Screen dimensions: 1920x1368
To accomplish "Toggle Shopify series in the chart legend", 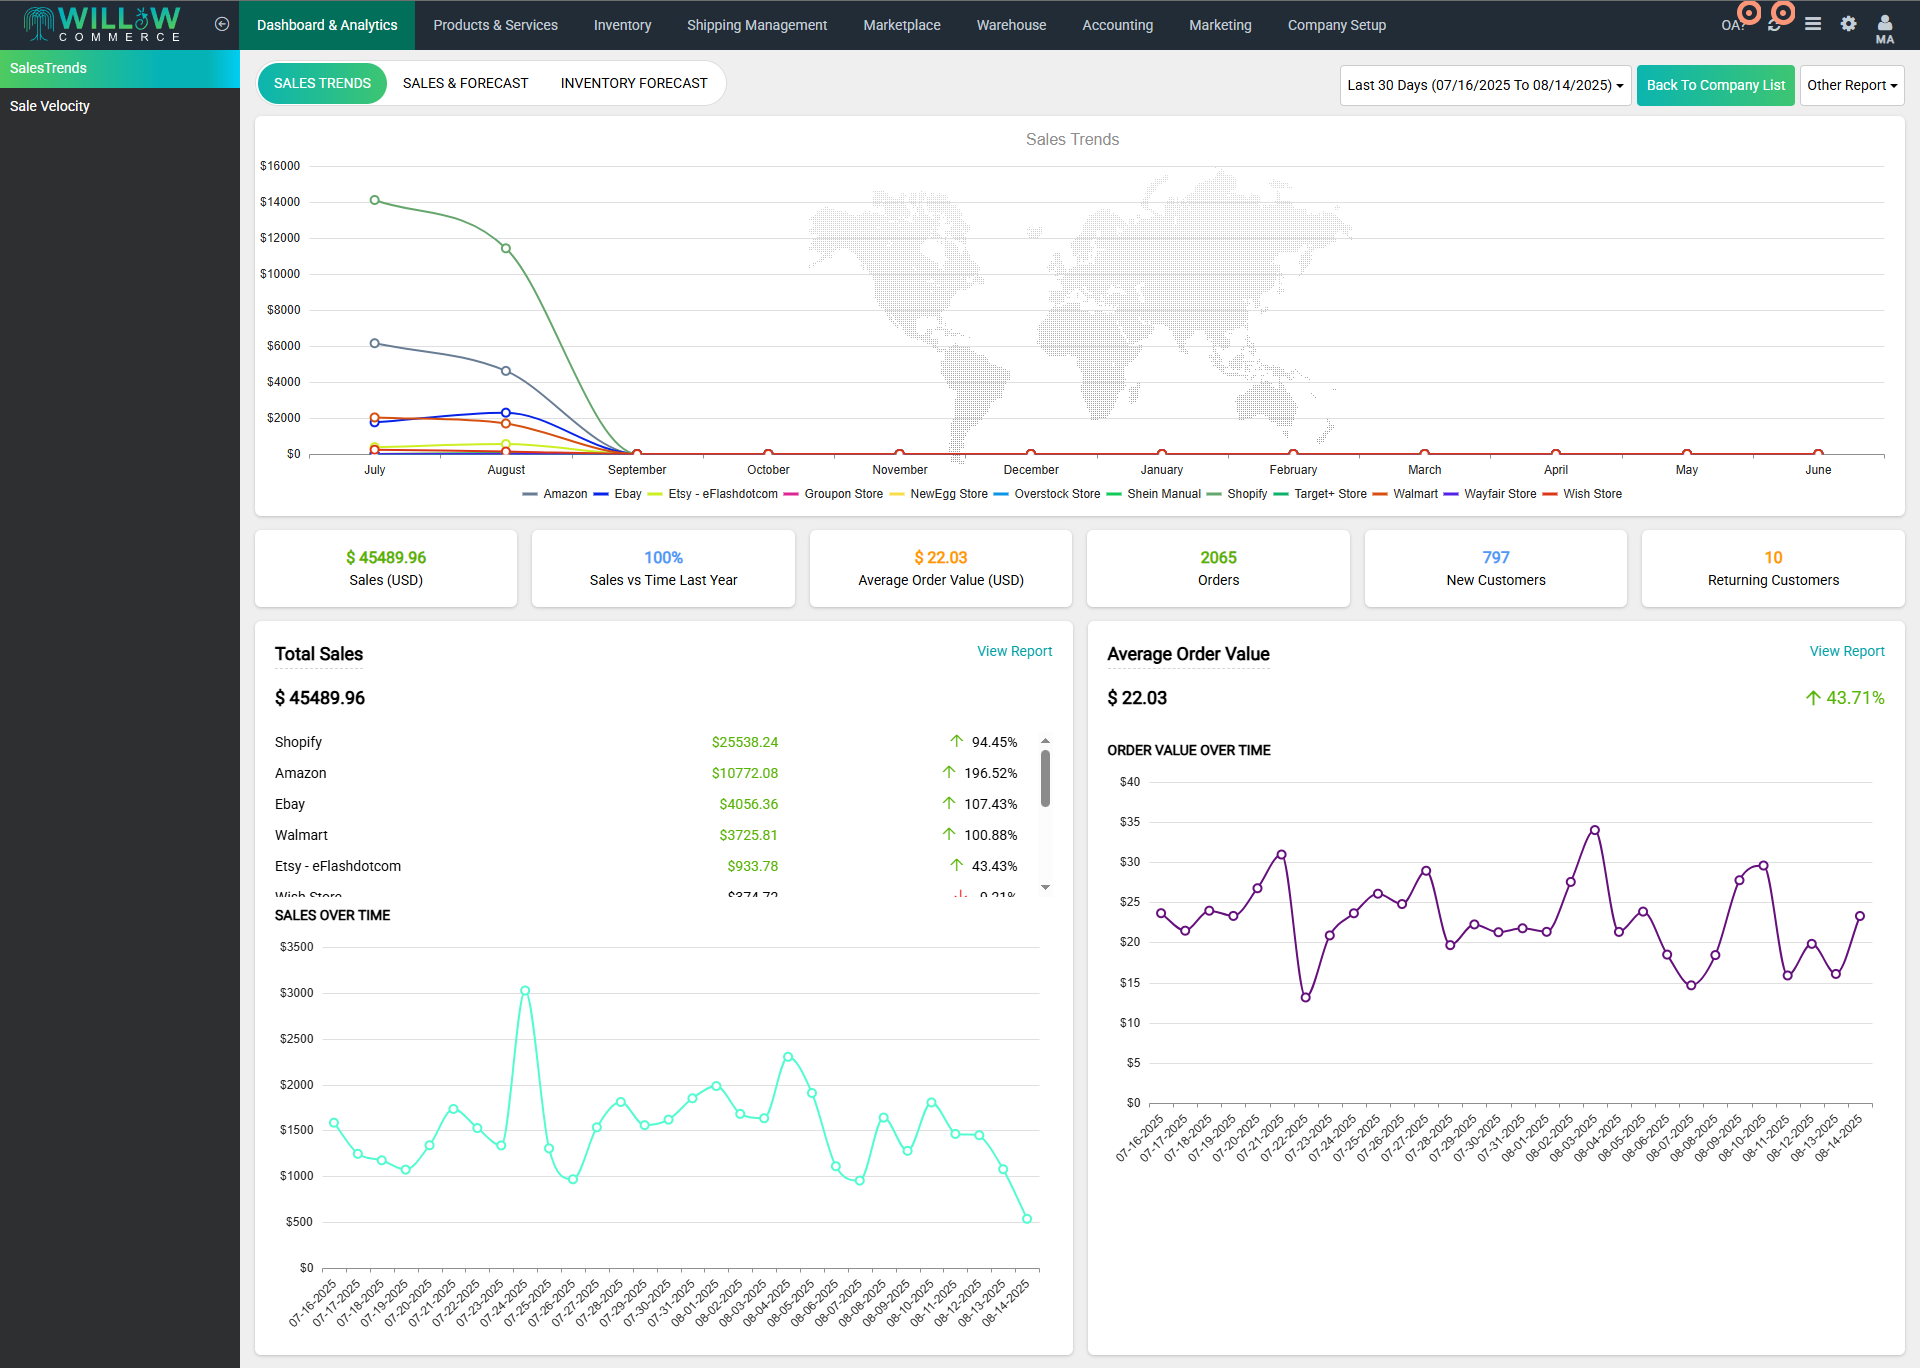I will pos(1246,494).
